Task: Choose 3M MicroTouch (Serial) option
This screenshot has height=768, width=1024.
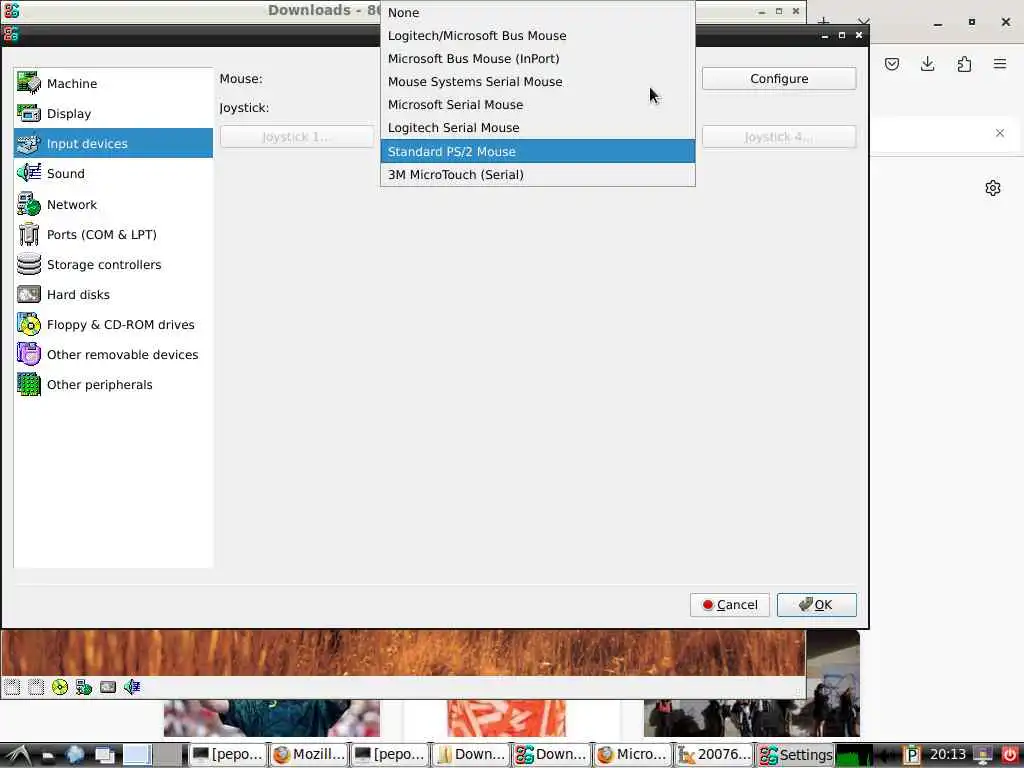Action: pyautogui.click(x=537, y=174)
